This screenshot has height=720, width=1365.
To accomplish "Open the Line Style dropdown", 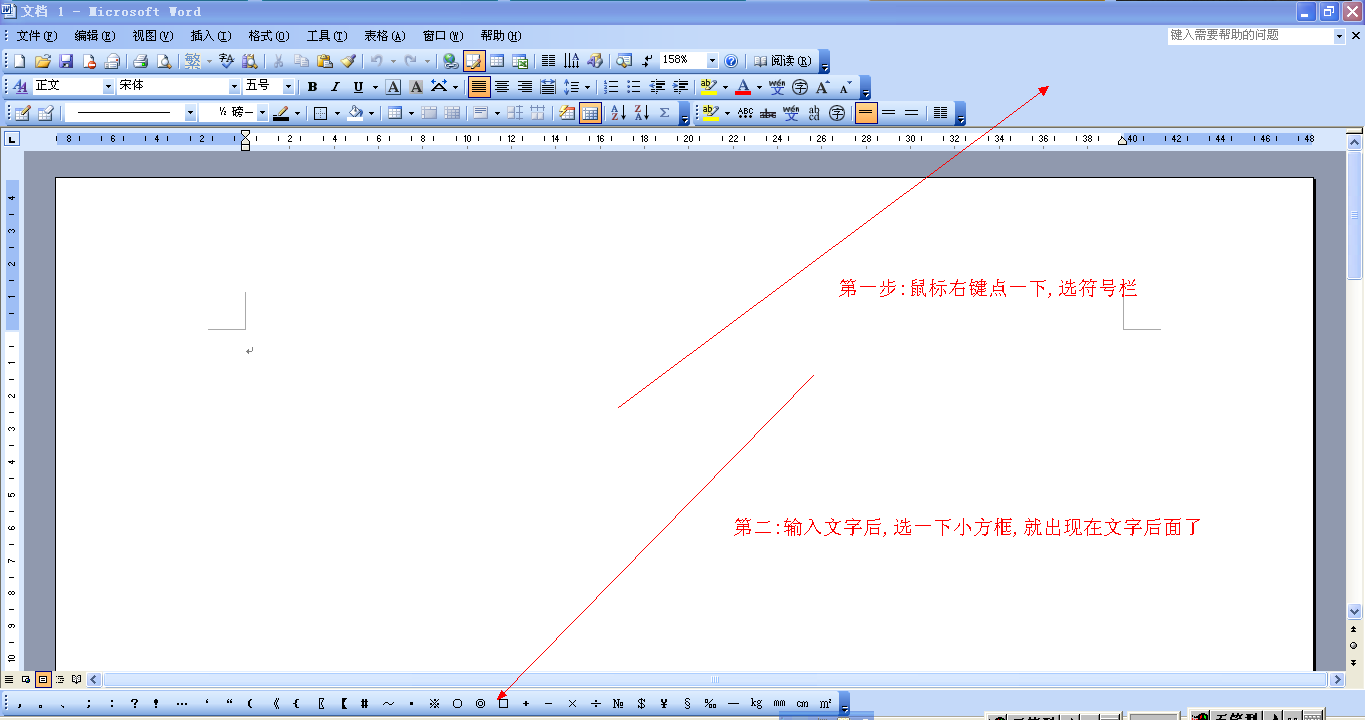I will [x=190, y=113].
